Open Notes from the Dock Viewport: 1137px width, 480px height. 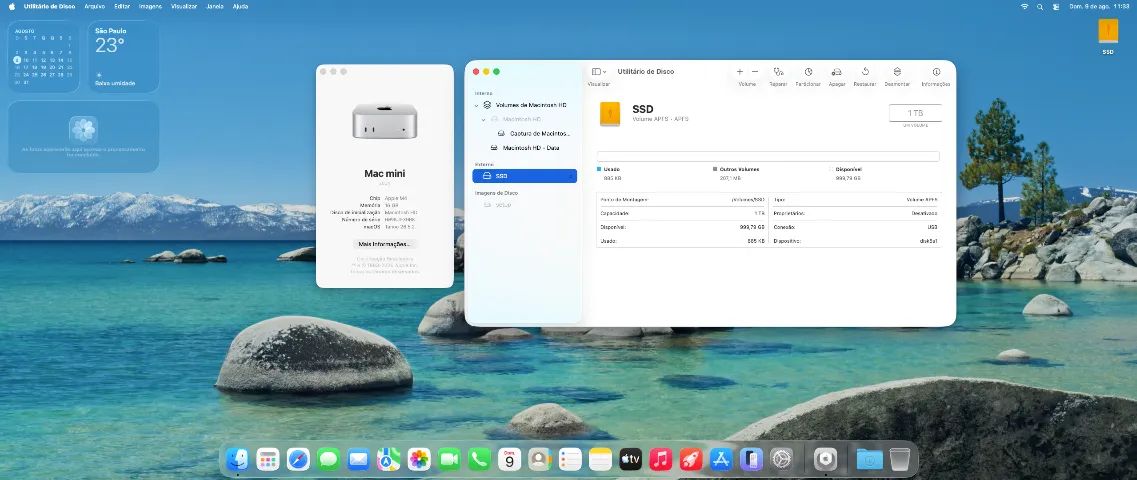tap(600, 459)
